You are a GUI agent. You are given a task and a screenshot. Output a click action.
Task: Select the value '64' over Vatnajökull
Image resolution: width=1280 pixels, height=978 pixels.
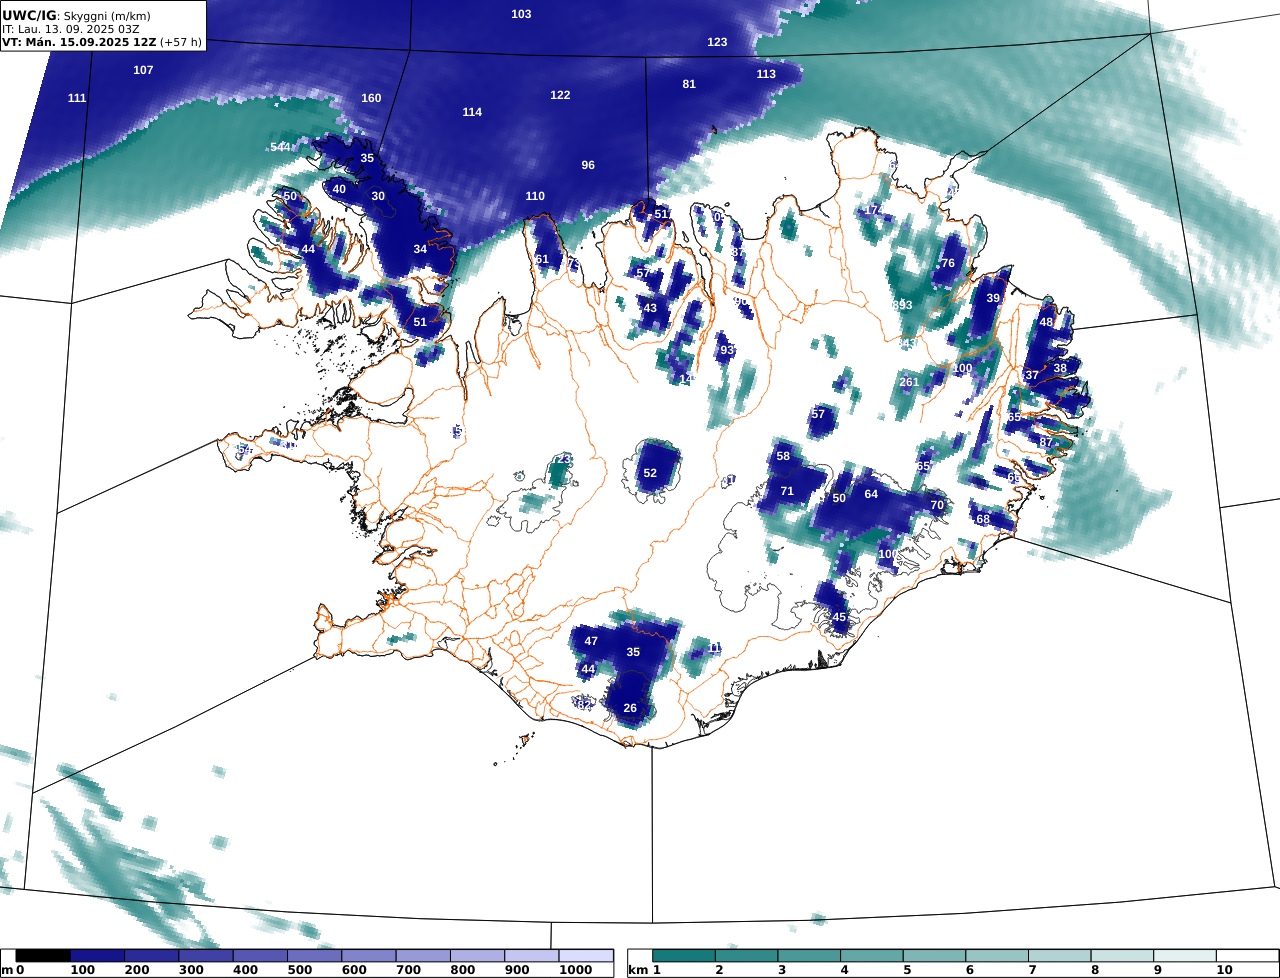coord(871,494)
